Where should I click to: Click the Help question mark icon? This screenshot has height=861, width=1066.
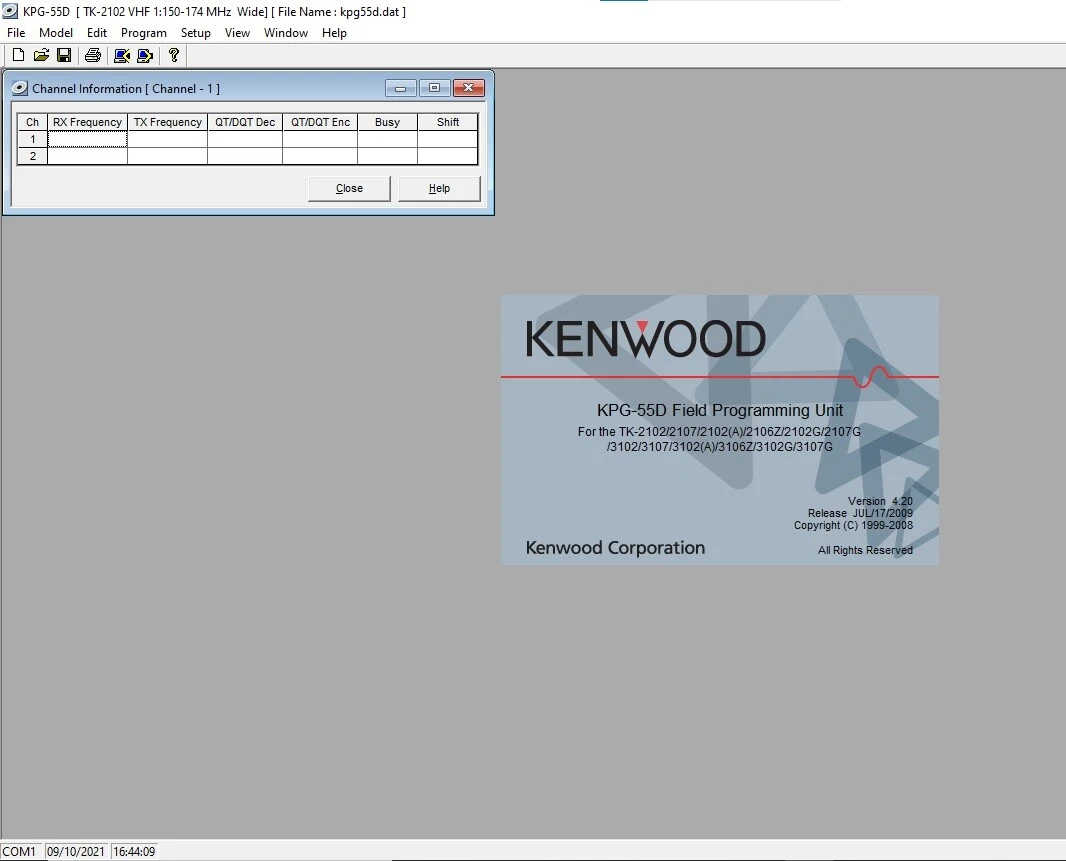pyautogui.click(x=174, y=55)
